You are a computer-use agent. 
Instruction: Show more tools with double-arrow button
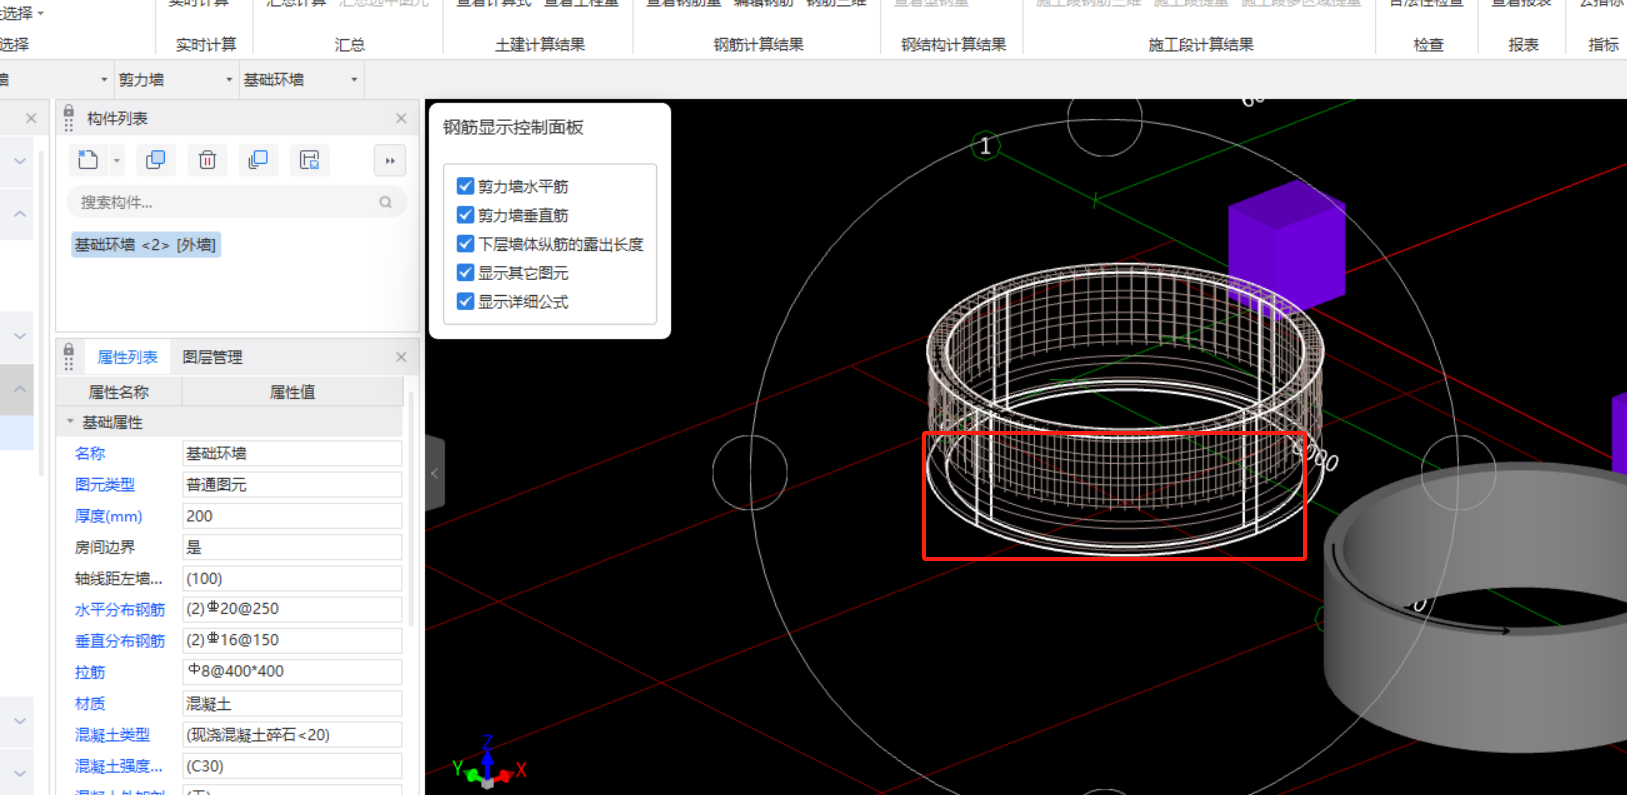(389, 160)
